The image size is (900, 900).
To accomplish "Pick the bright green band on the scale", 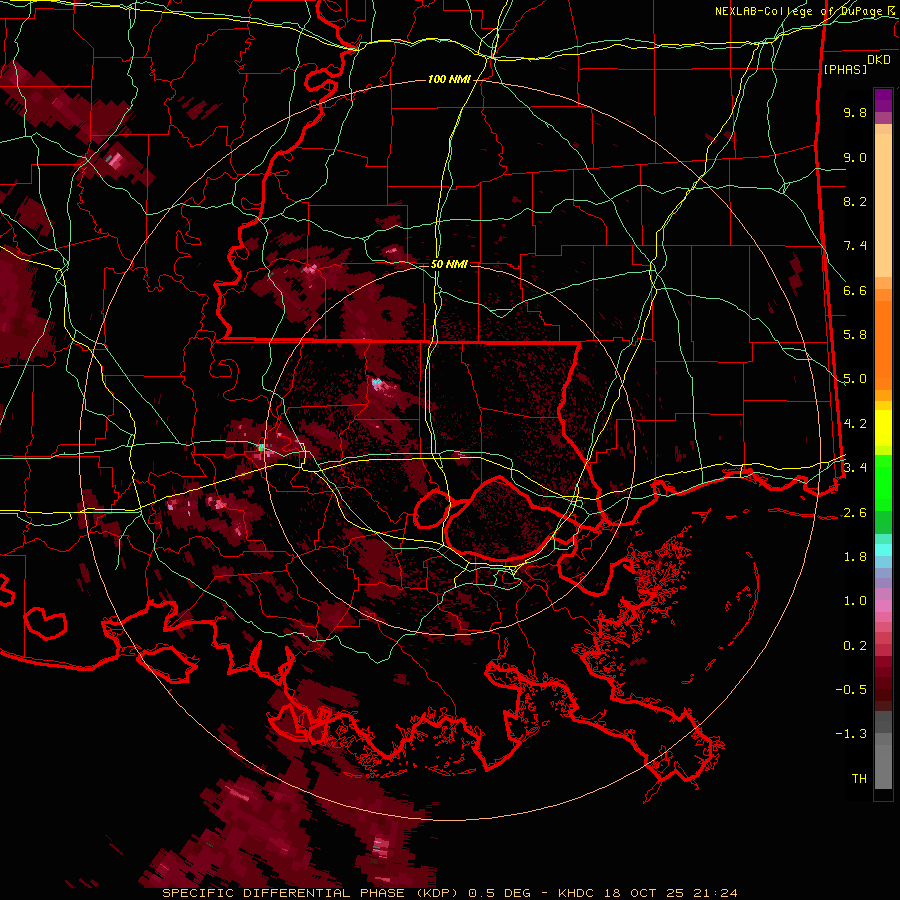I will click(883, 483).
